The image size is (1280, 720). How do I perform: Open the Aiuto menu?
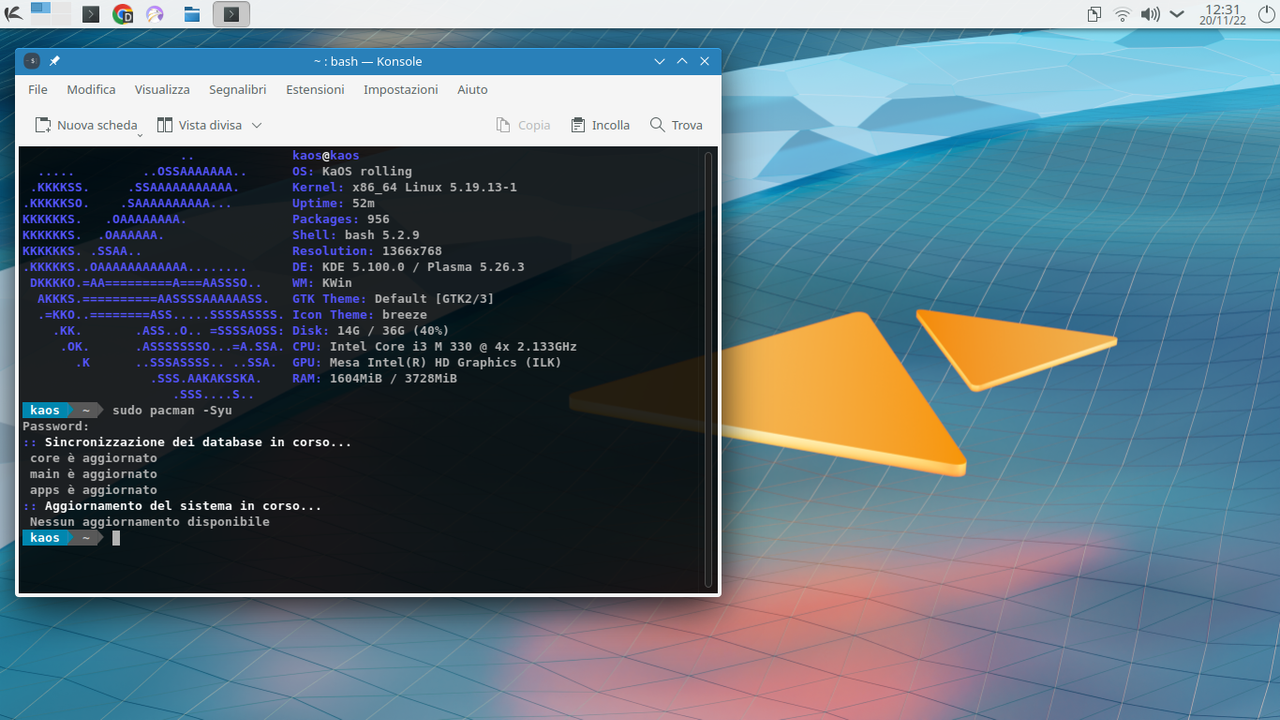click(473, 89)
